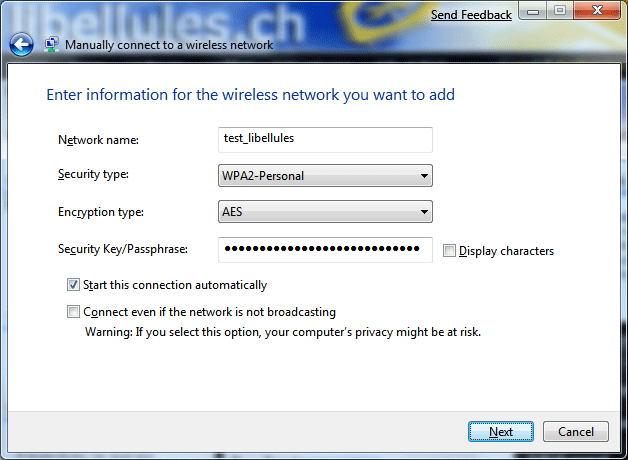The height and width of the screenshot is (460, 628).
Task: Maximize the dialog using the title bar button
Action: pos(560,11)
